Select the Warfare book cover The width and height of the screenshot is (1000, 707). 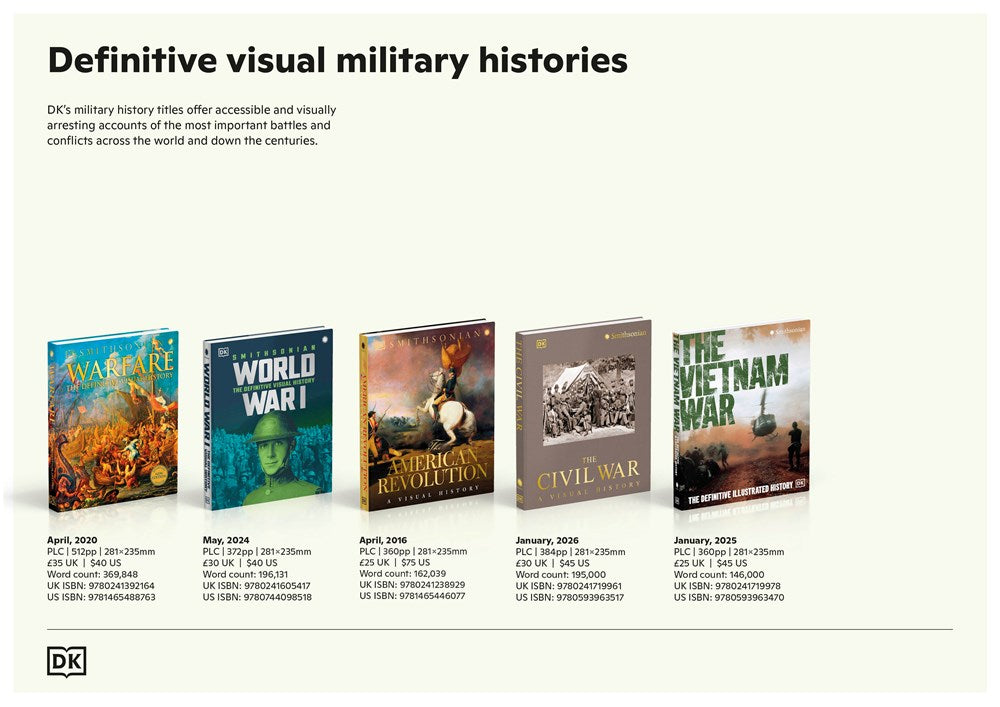113,419
